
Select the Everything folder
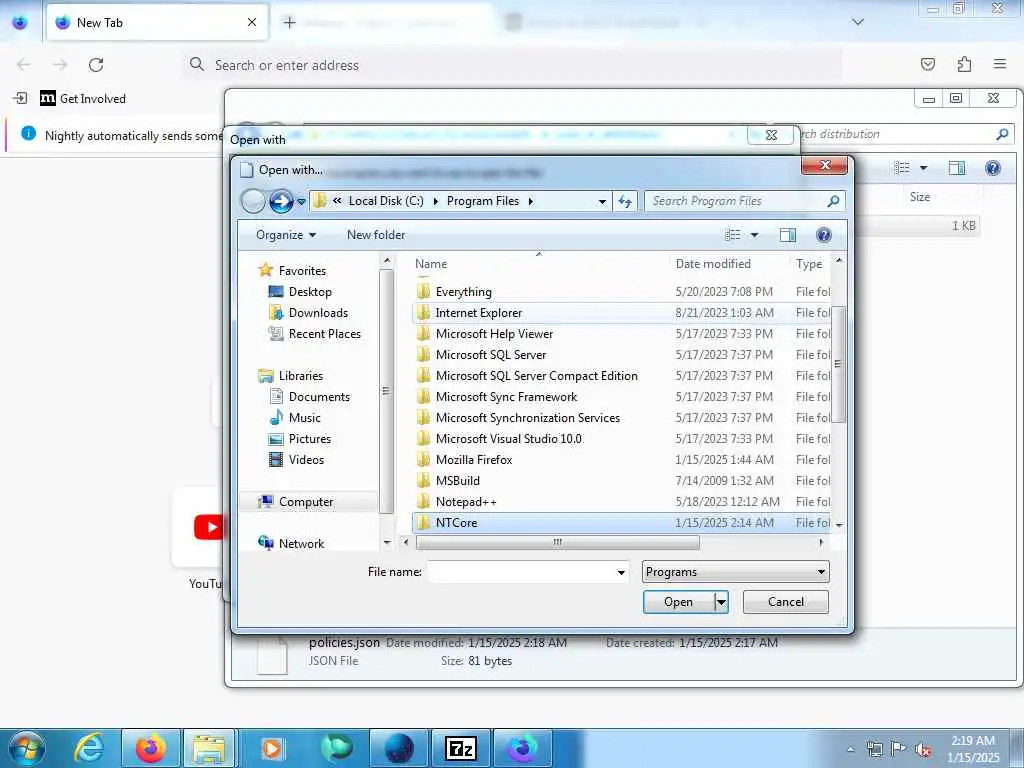tap(463, 292)
